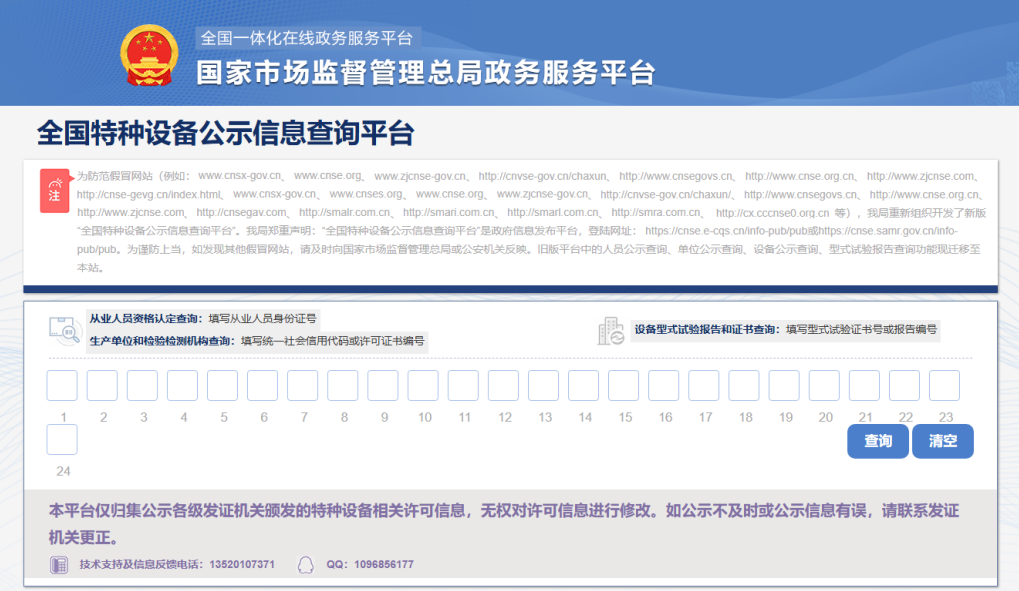
Task: Focus input box number 1
Action: 62,386
